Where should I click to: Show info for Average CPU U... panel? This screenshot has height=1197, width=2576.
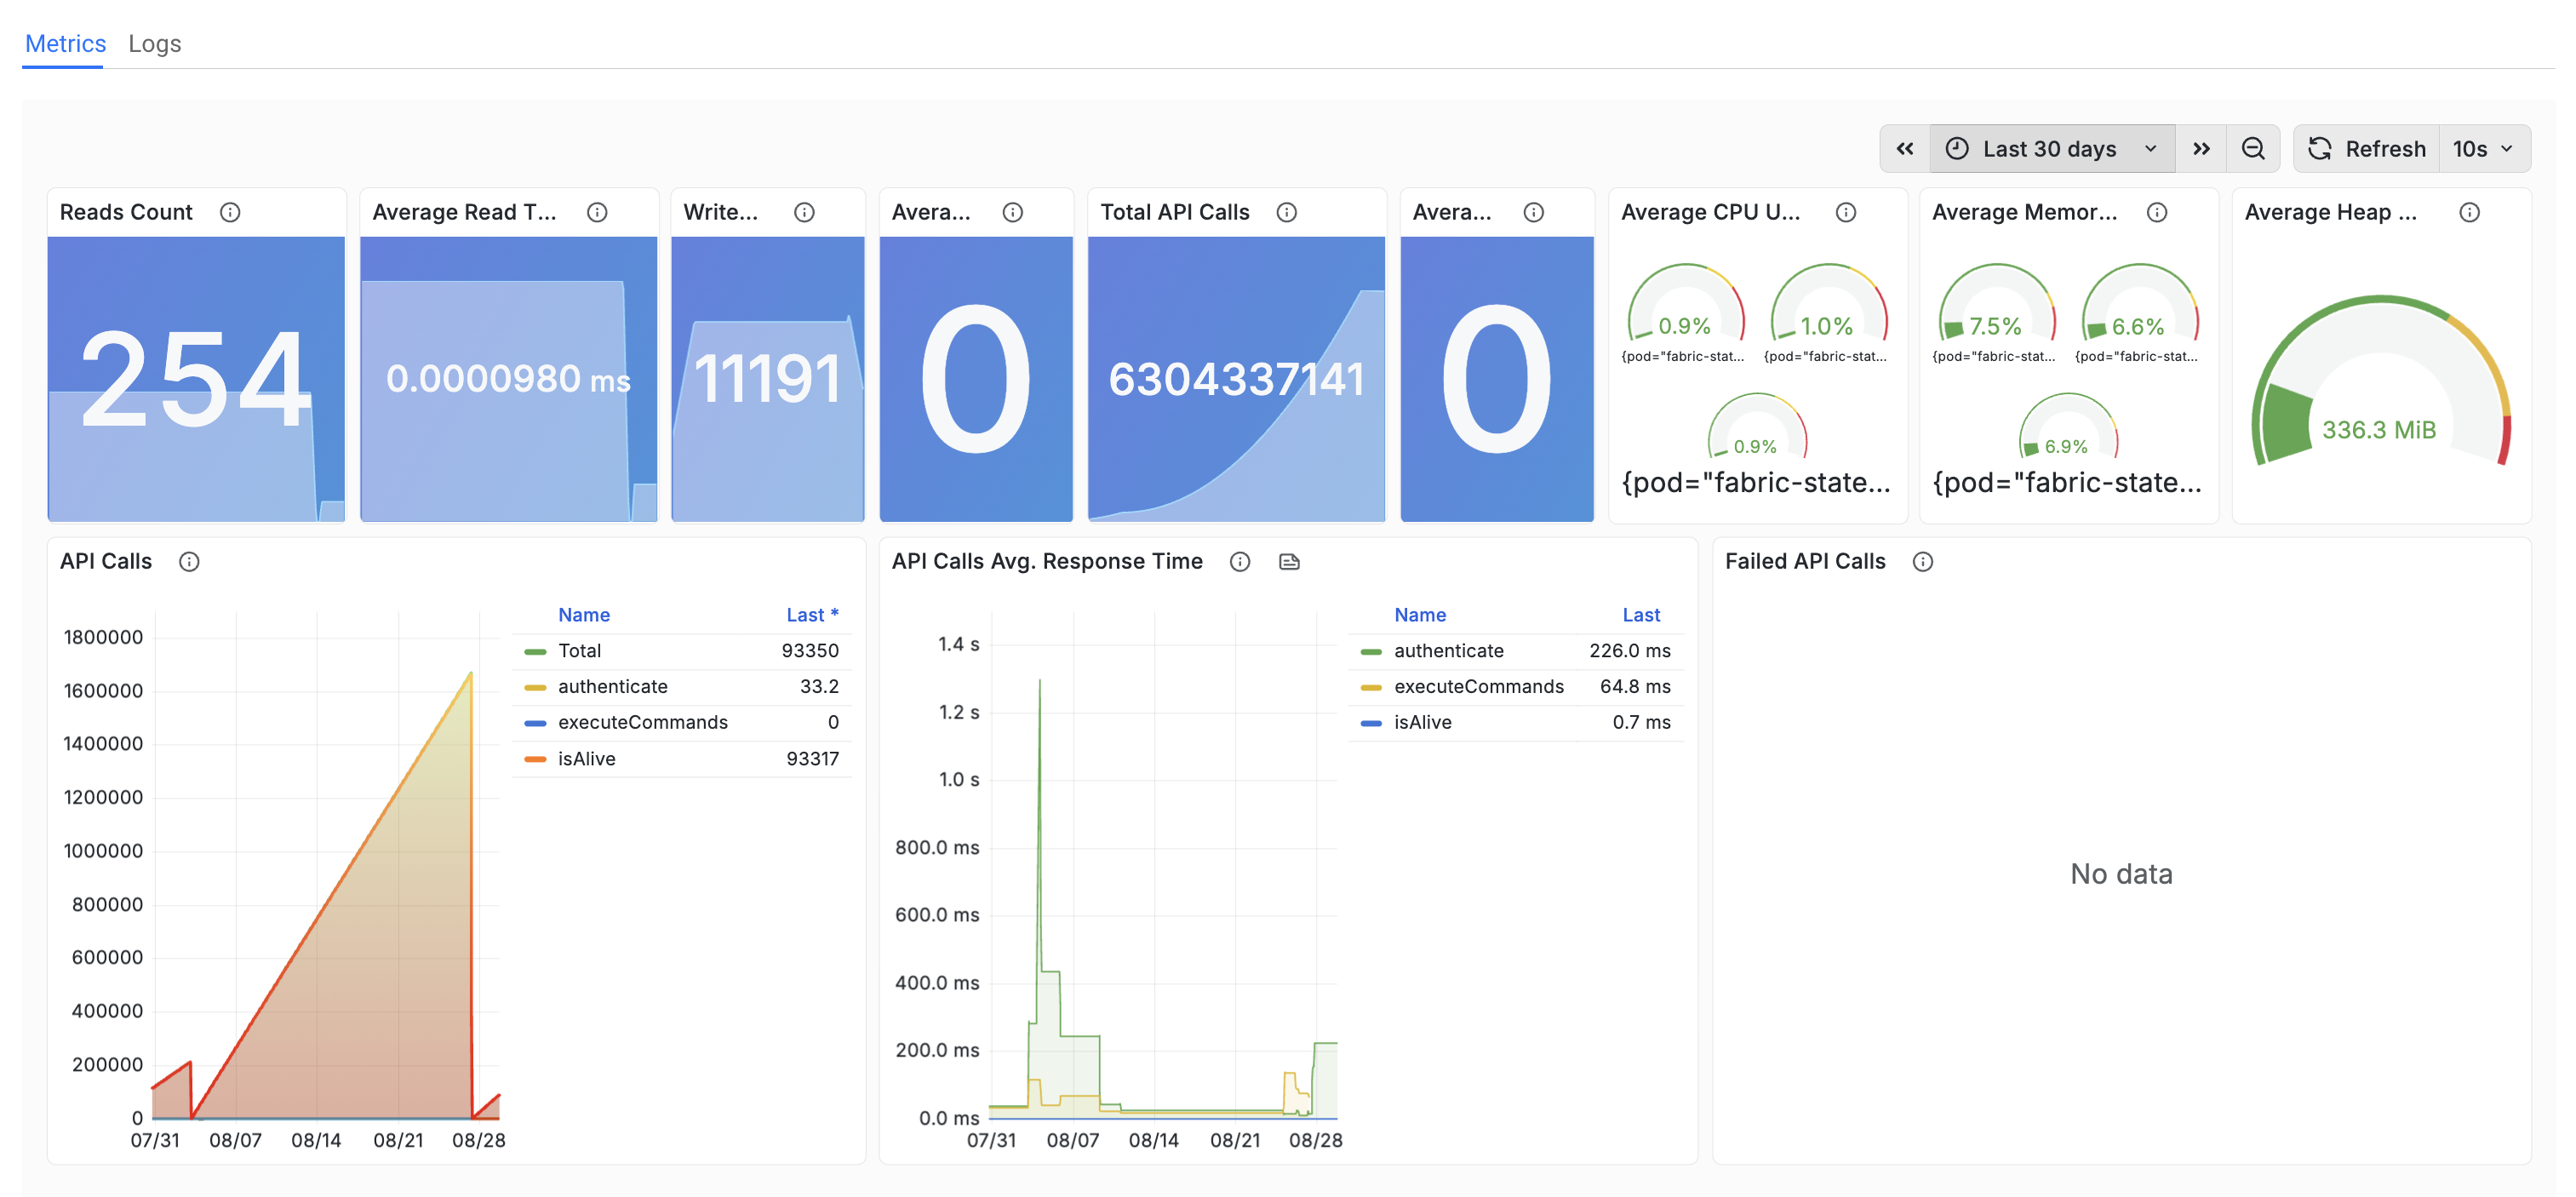click(1846, 212)
